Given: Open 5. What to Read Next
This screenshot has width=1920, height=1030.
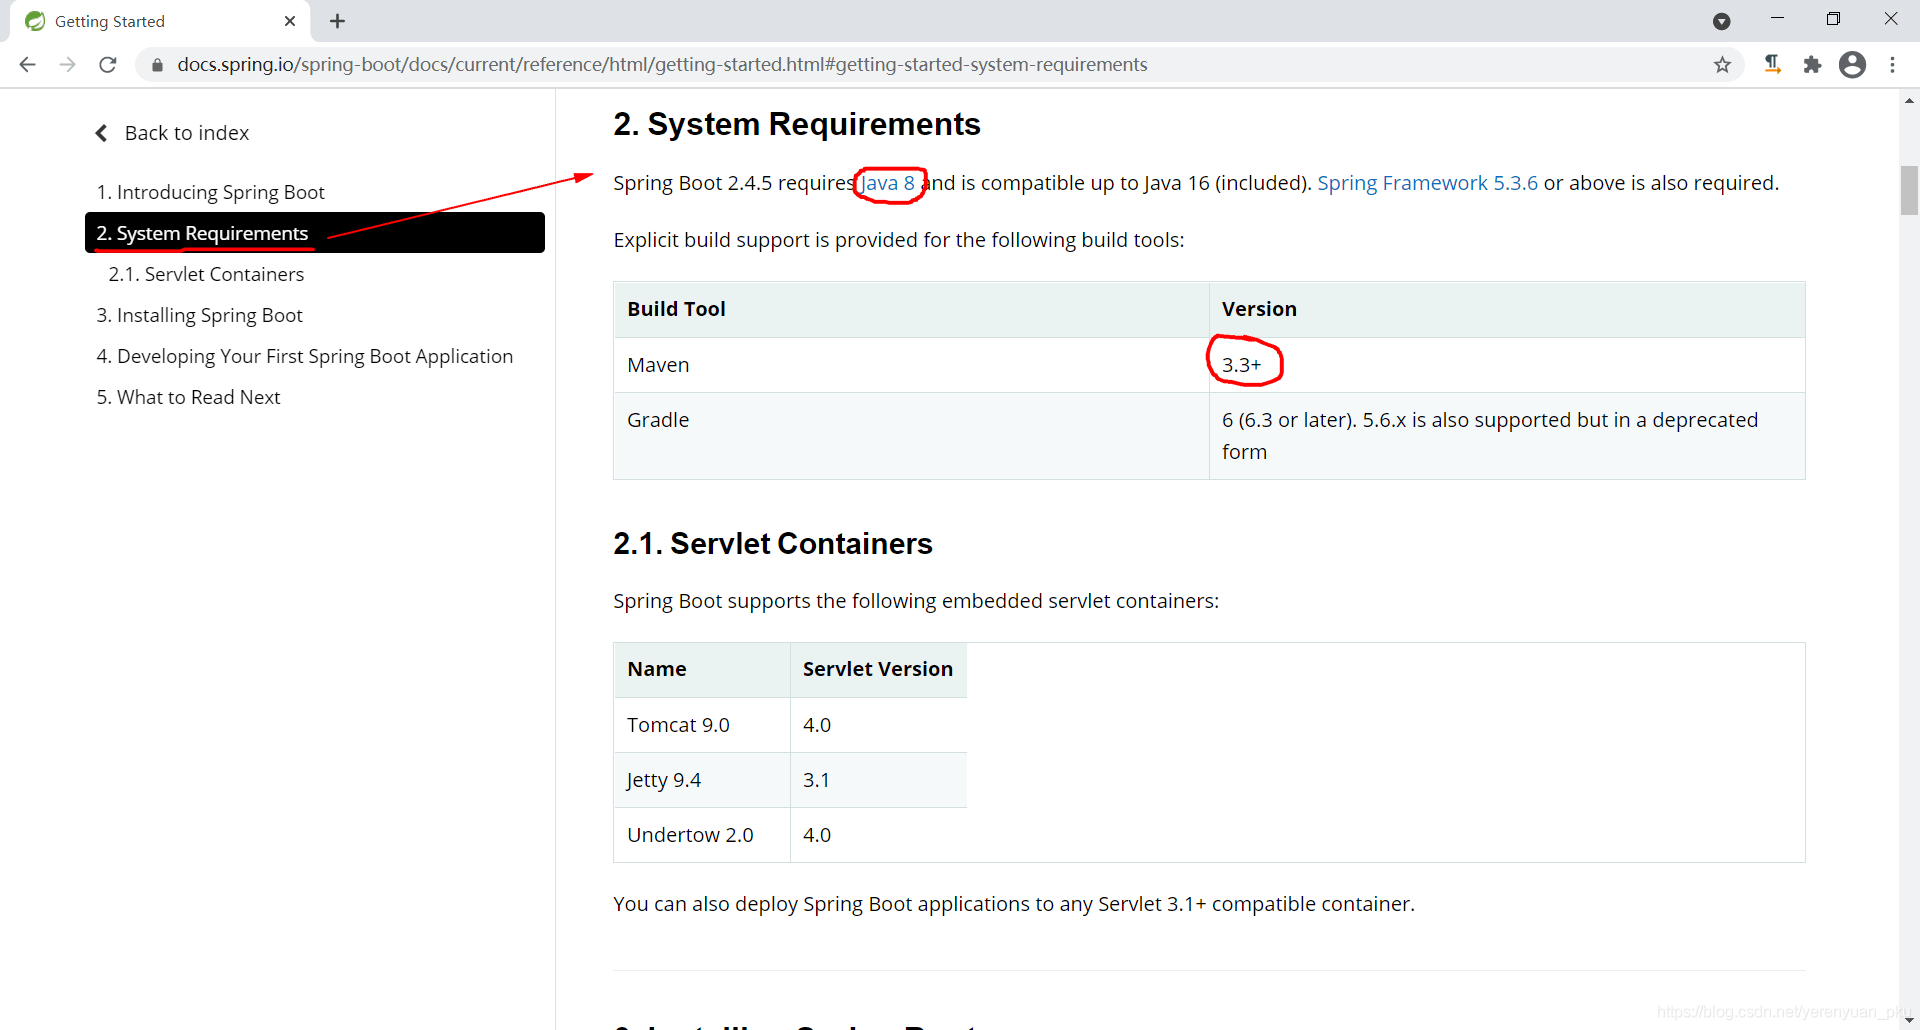Looking at the screenshot, I should (x=188, y=397).
